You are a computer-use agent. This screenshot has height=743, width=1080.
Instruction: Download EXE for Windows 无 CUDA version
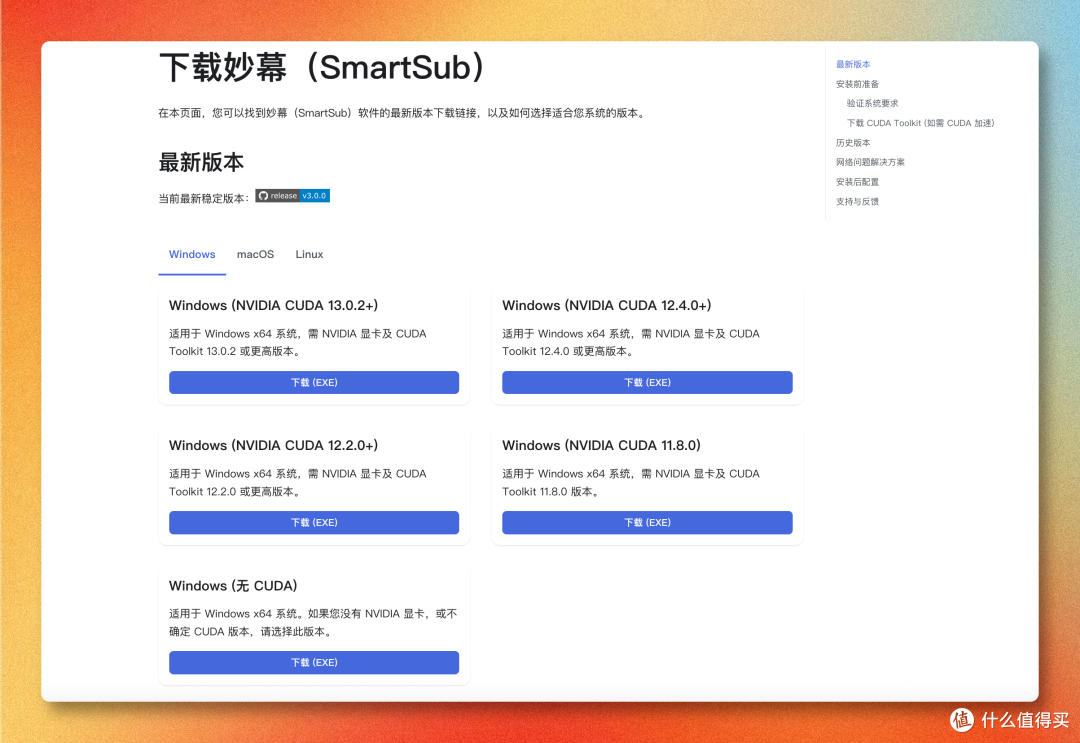coord(314,662)
